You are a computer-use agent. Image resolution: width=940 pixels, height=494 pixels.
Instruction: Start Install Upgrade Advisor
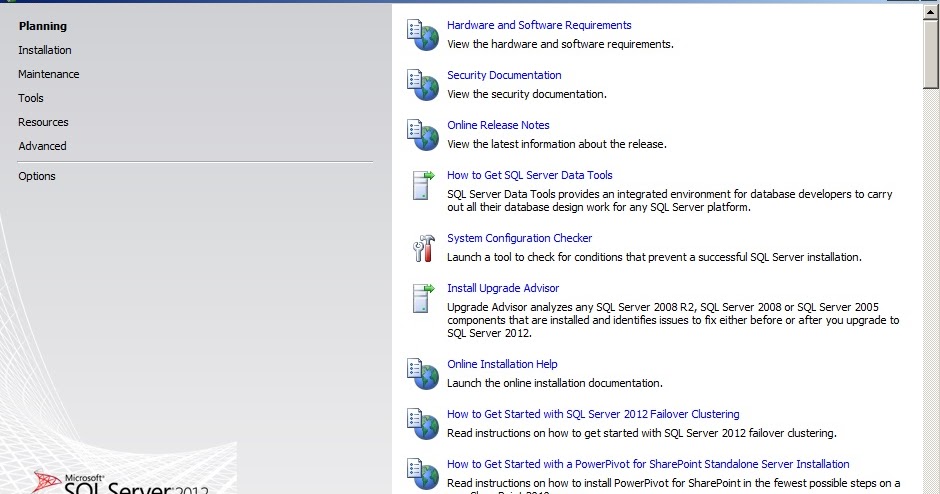click(x=503, y=288)
